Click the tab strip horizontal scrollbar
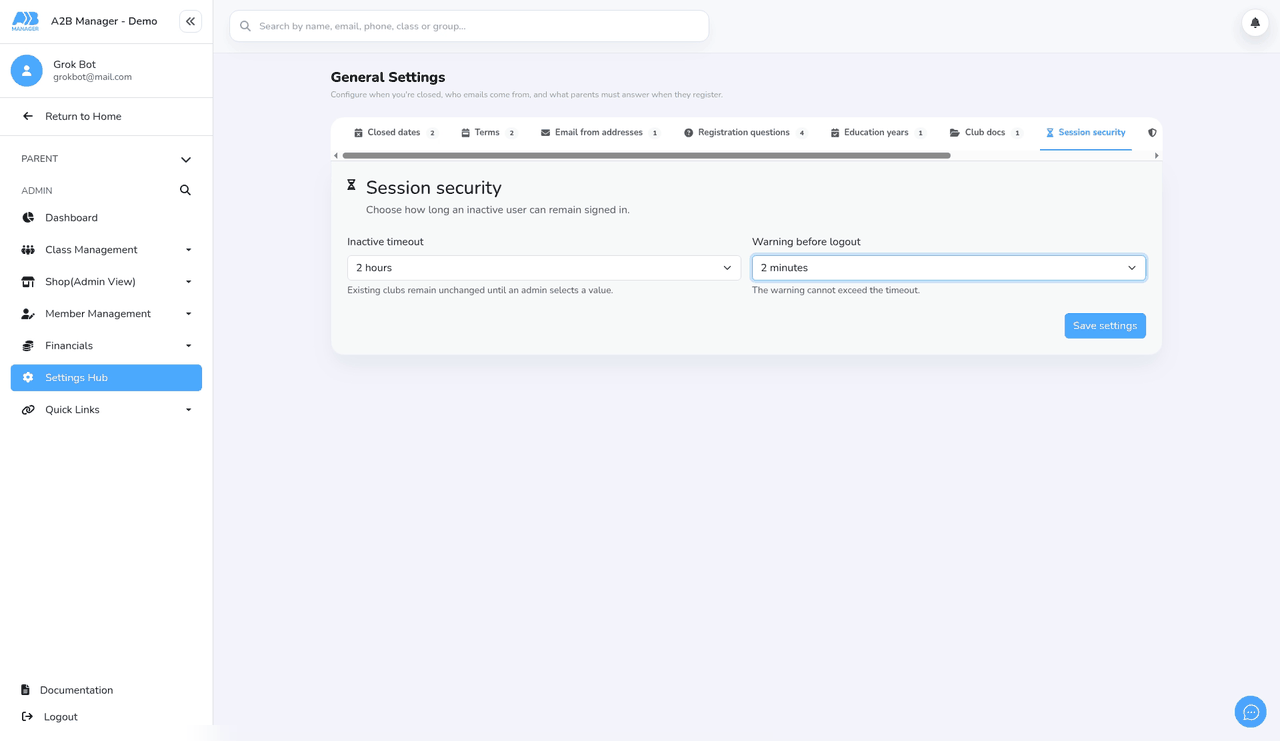 click(646, 156)
